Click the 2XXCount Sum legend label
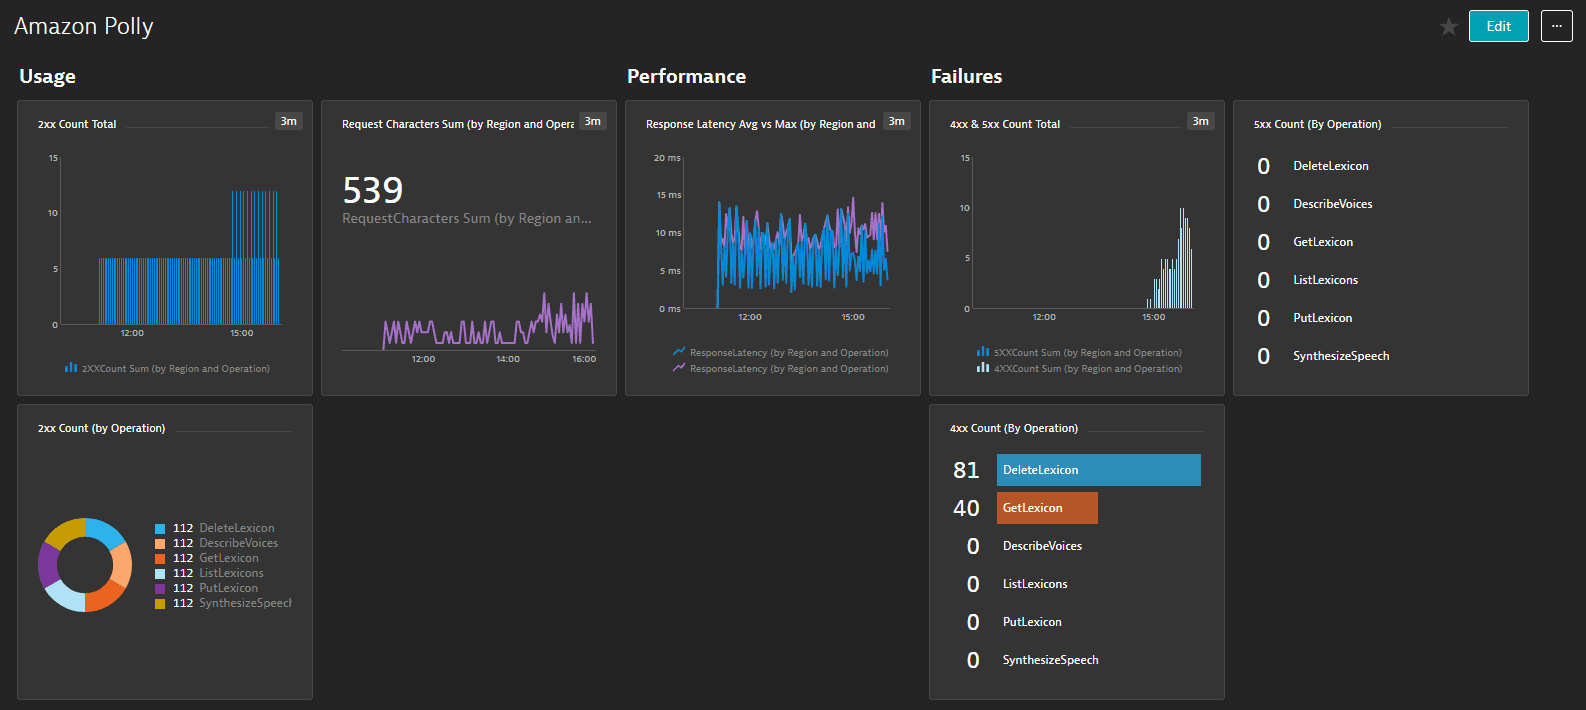This screenshot has height=710, width=1586. click(176, 369)
